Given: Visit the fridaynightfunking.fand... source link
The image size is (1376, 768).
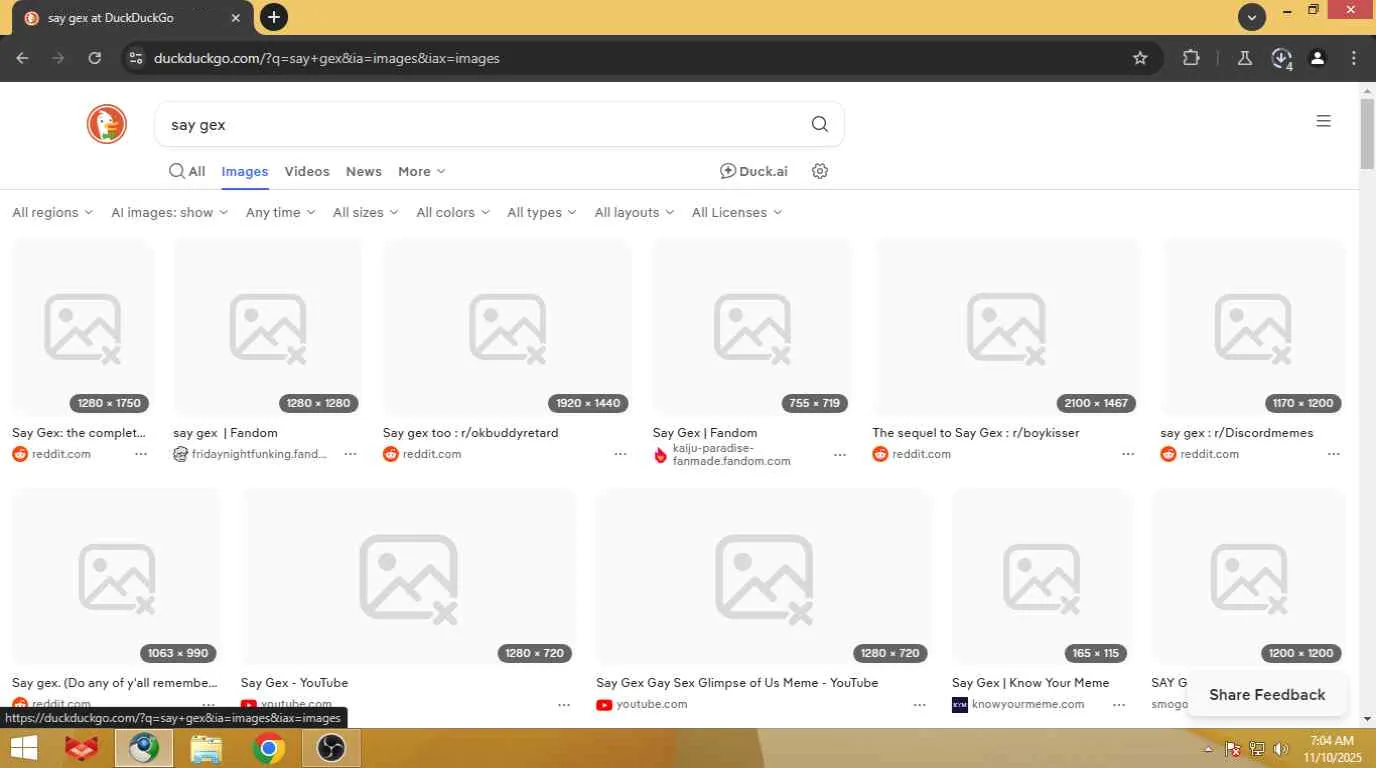Looking at the screenshot, I should (x=259, y=454).
